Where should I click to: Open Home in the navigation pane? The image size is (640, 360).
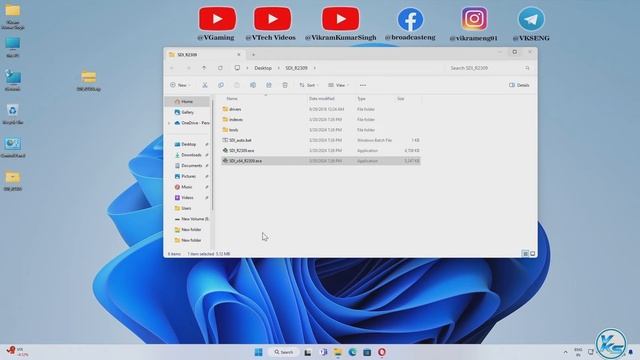pos(187,102)
